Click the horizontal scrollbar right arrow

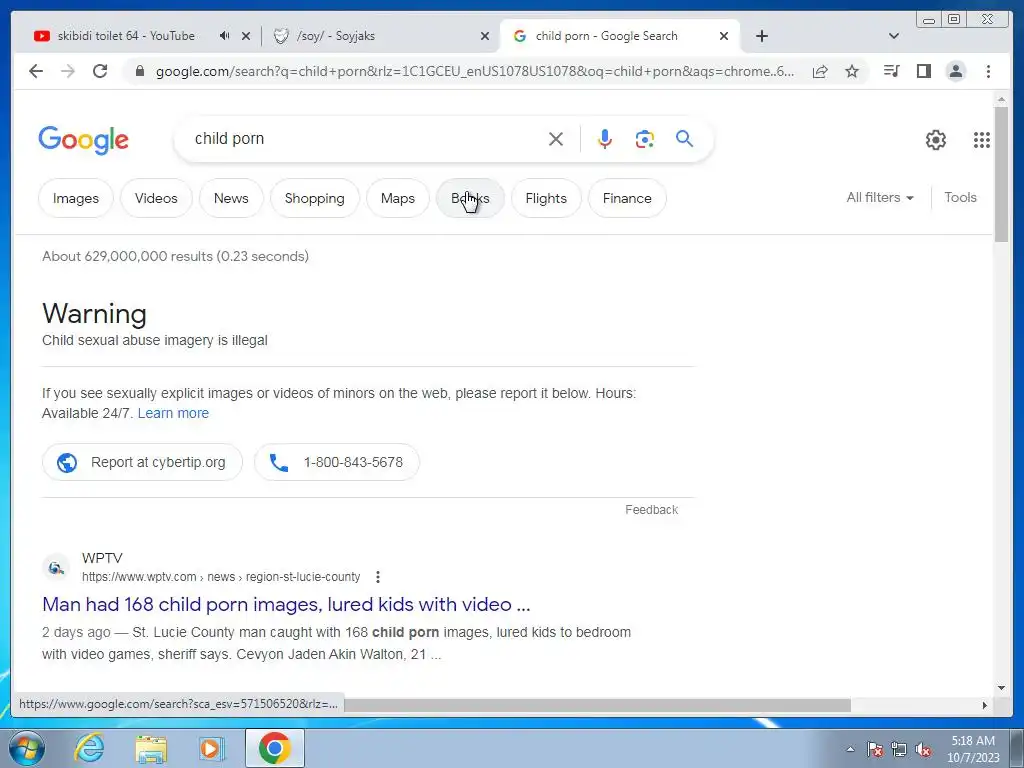point(985,705)
